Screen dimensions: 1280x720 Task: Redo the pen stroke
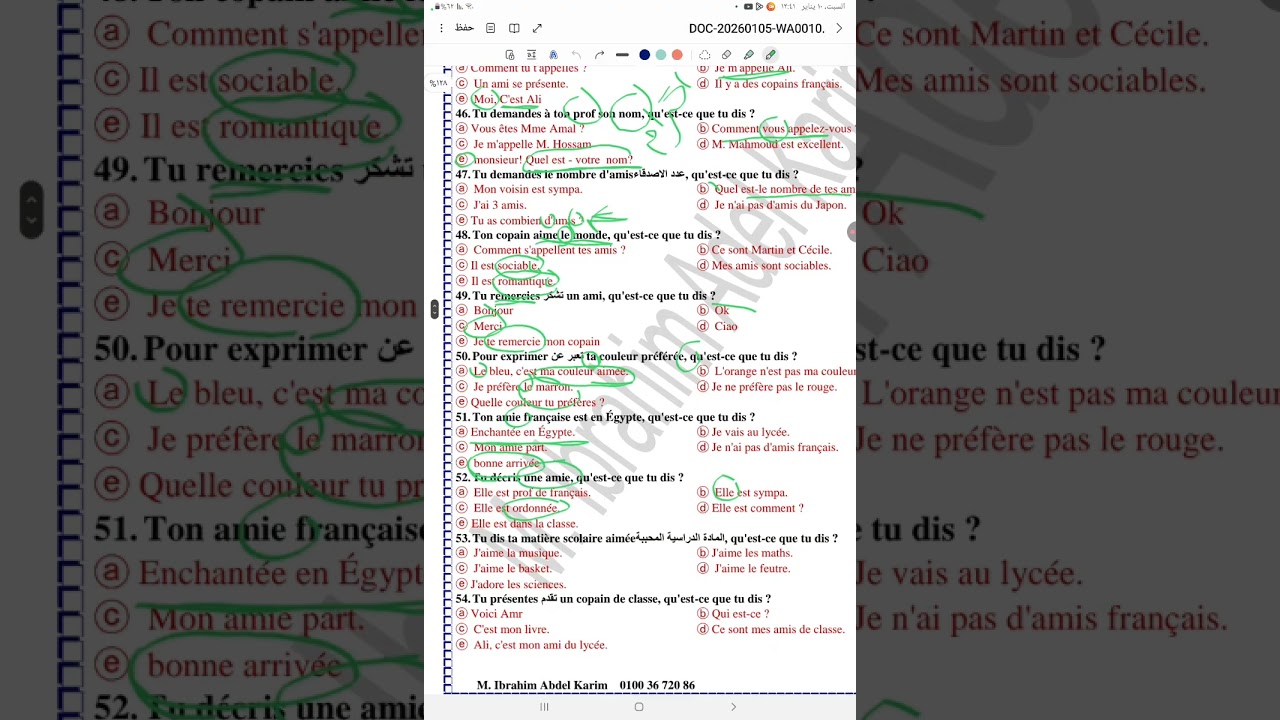tap(599, 55)
